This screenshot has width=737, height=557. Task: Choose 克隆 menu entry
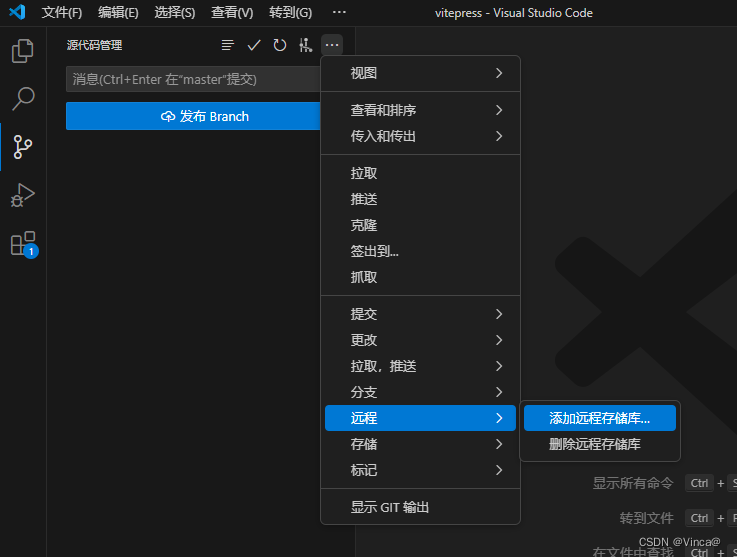(x=420, y=225)
